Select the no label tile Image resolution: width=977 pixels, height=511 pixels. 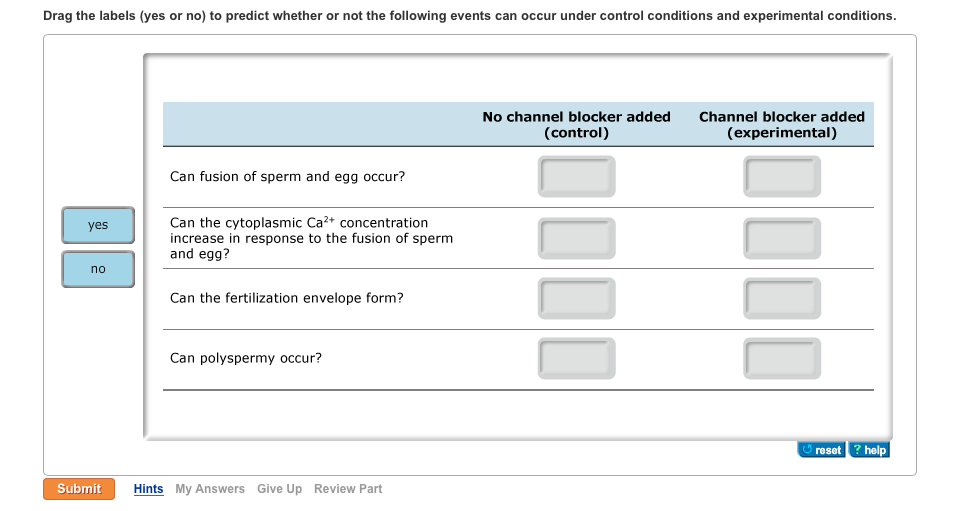[98, 269]
